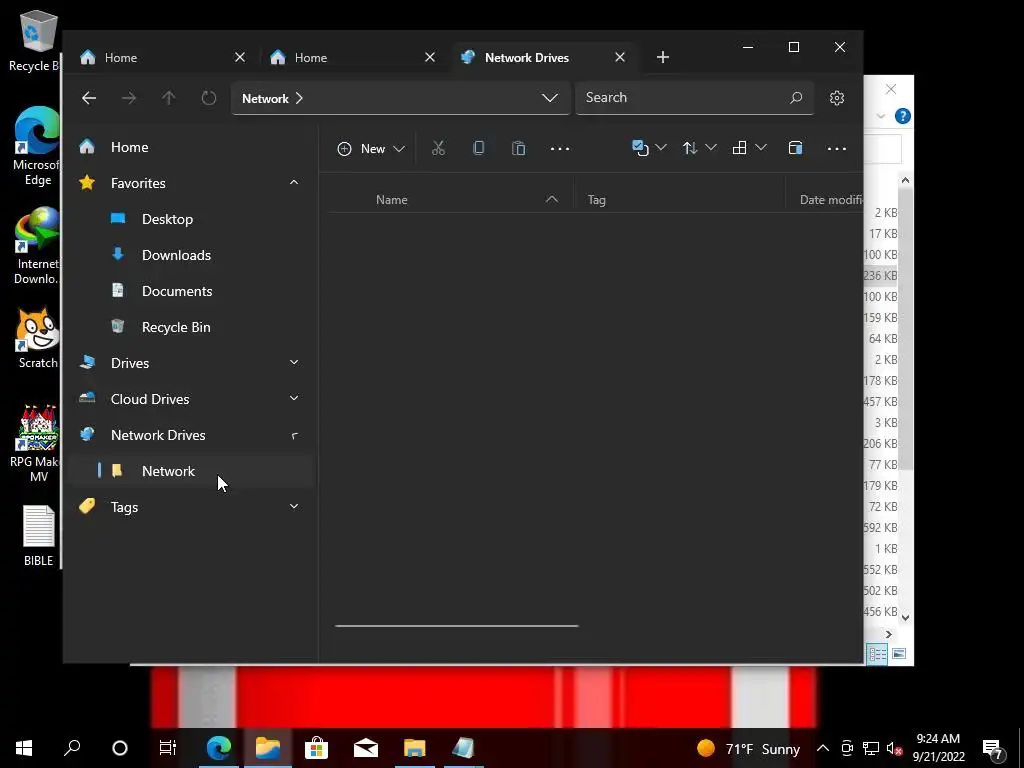Image resolution: width=1024 pixels, height=768 pixels.
Task: Expand the Tags section
Action: [294, 507]
